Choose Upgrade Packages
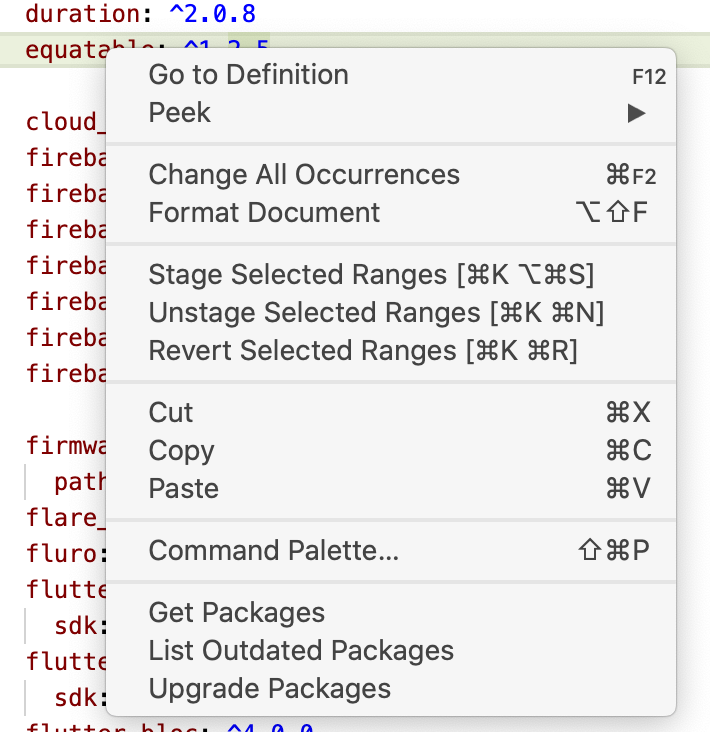The image size is (710, 732). coord(269,689)
